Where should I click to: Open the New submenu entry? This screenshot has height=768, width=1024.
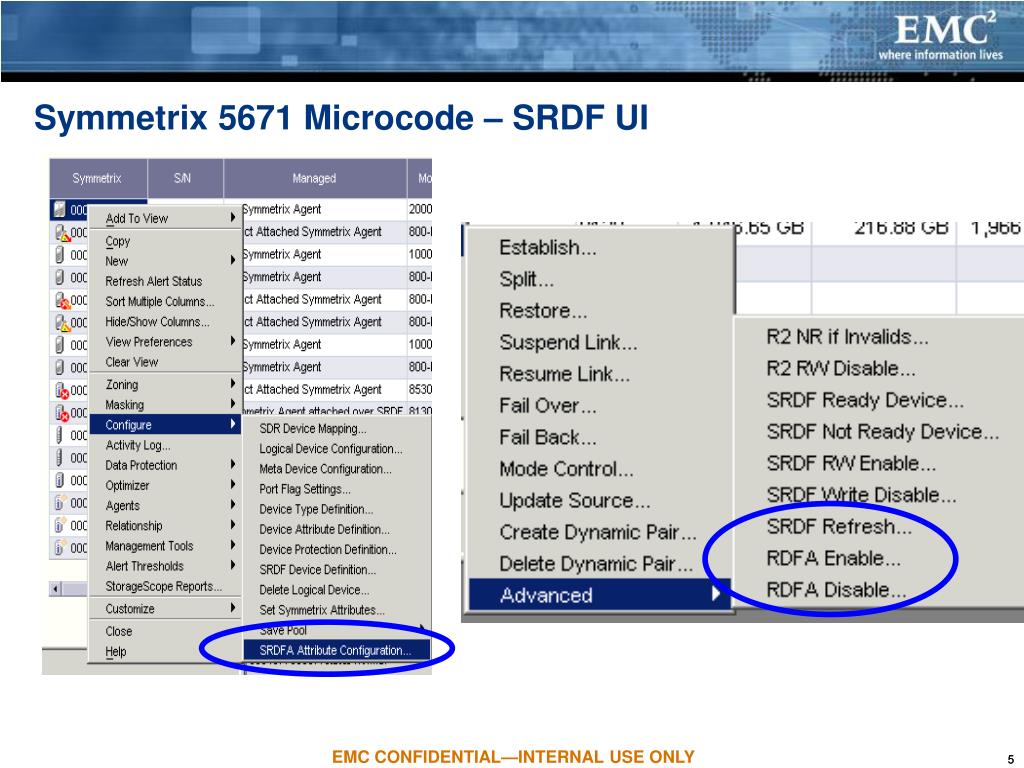(x=165, y=261)
